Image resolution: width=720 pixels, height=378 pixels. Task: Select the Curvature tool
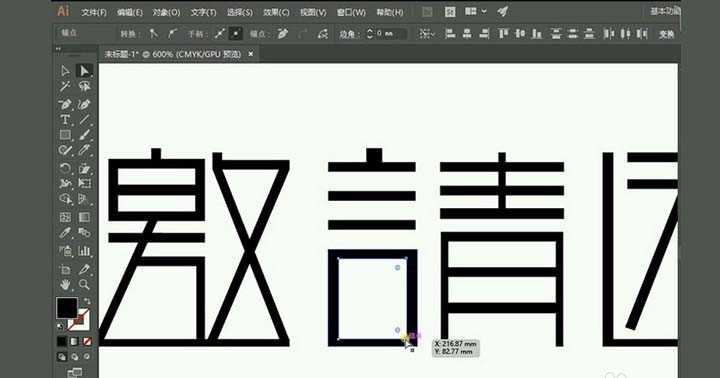pos(84,104)
